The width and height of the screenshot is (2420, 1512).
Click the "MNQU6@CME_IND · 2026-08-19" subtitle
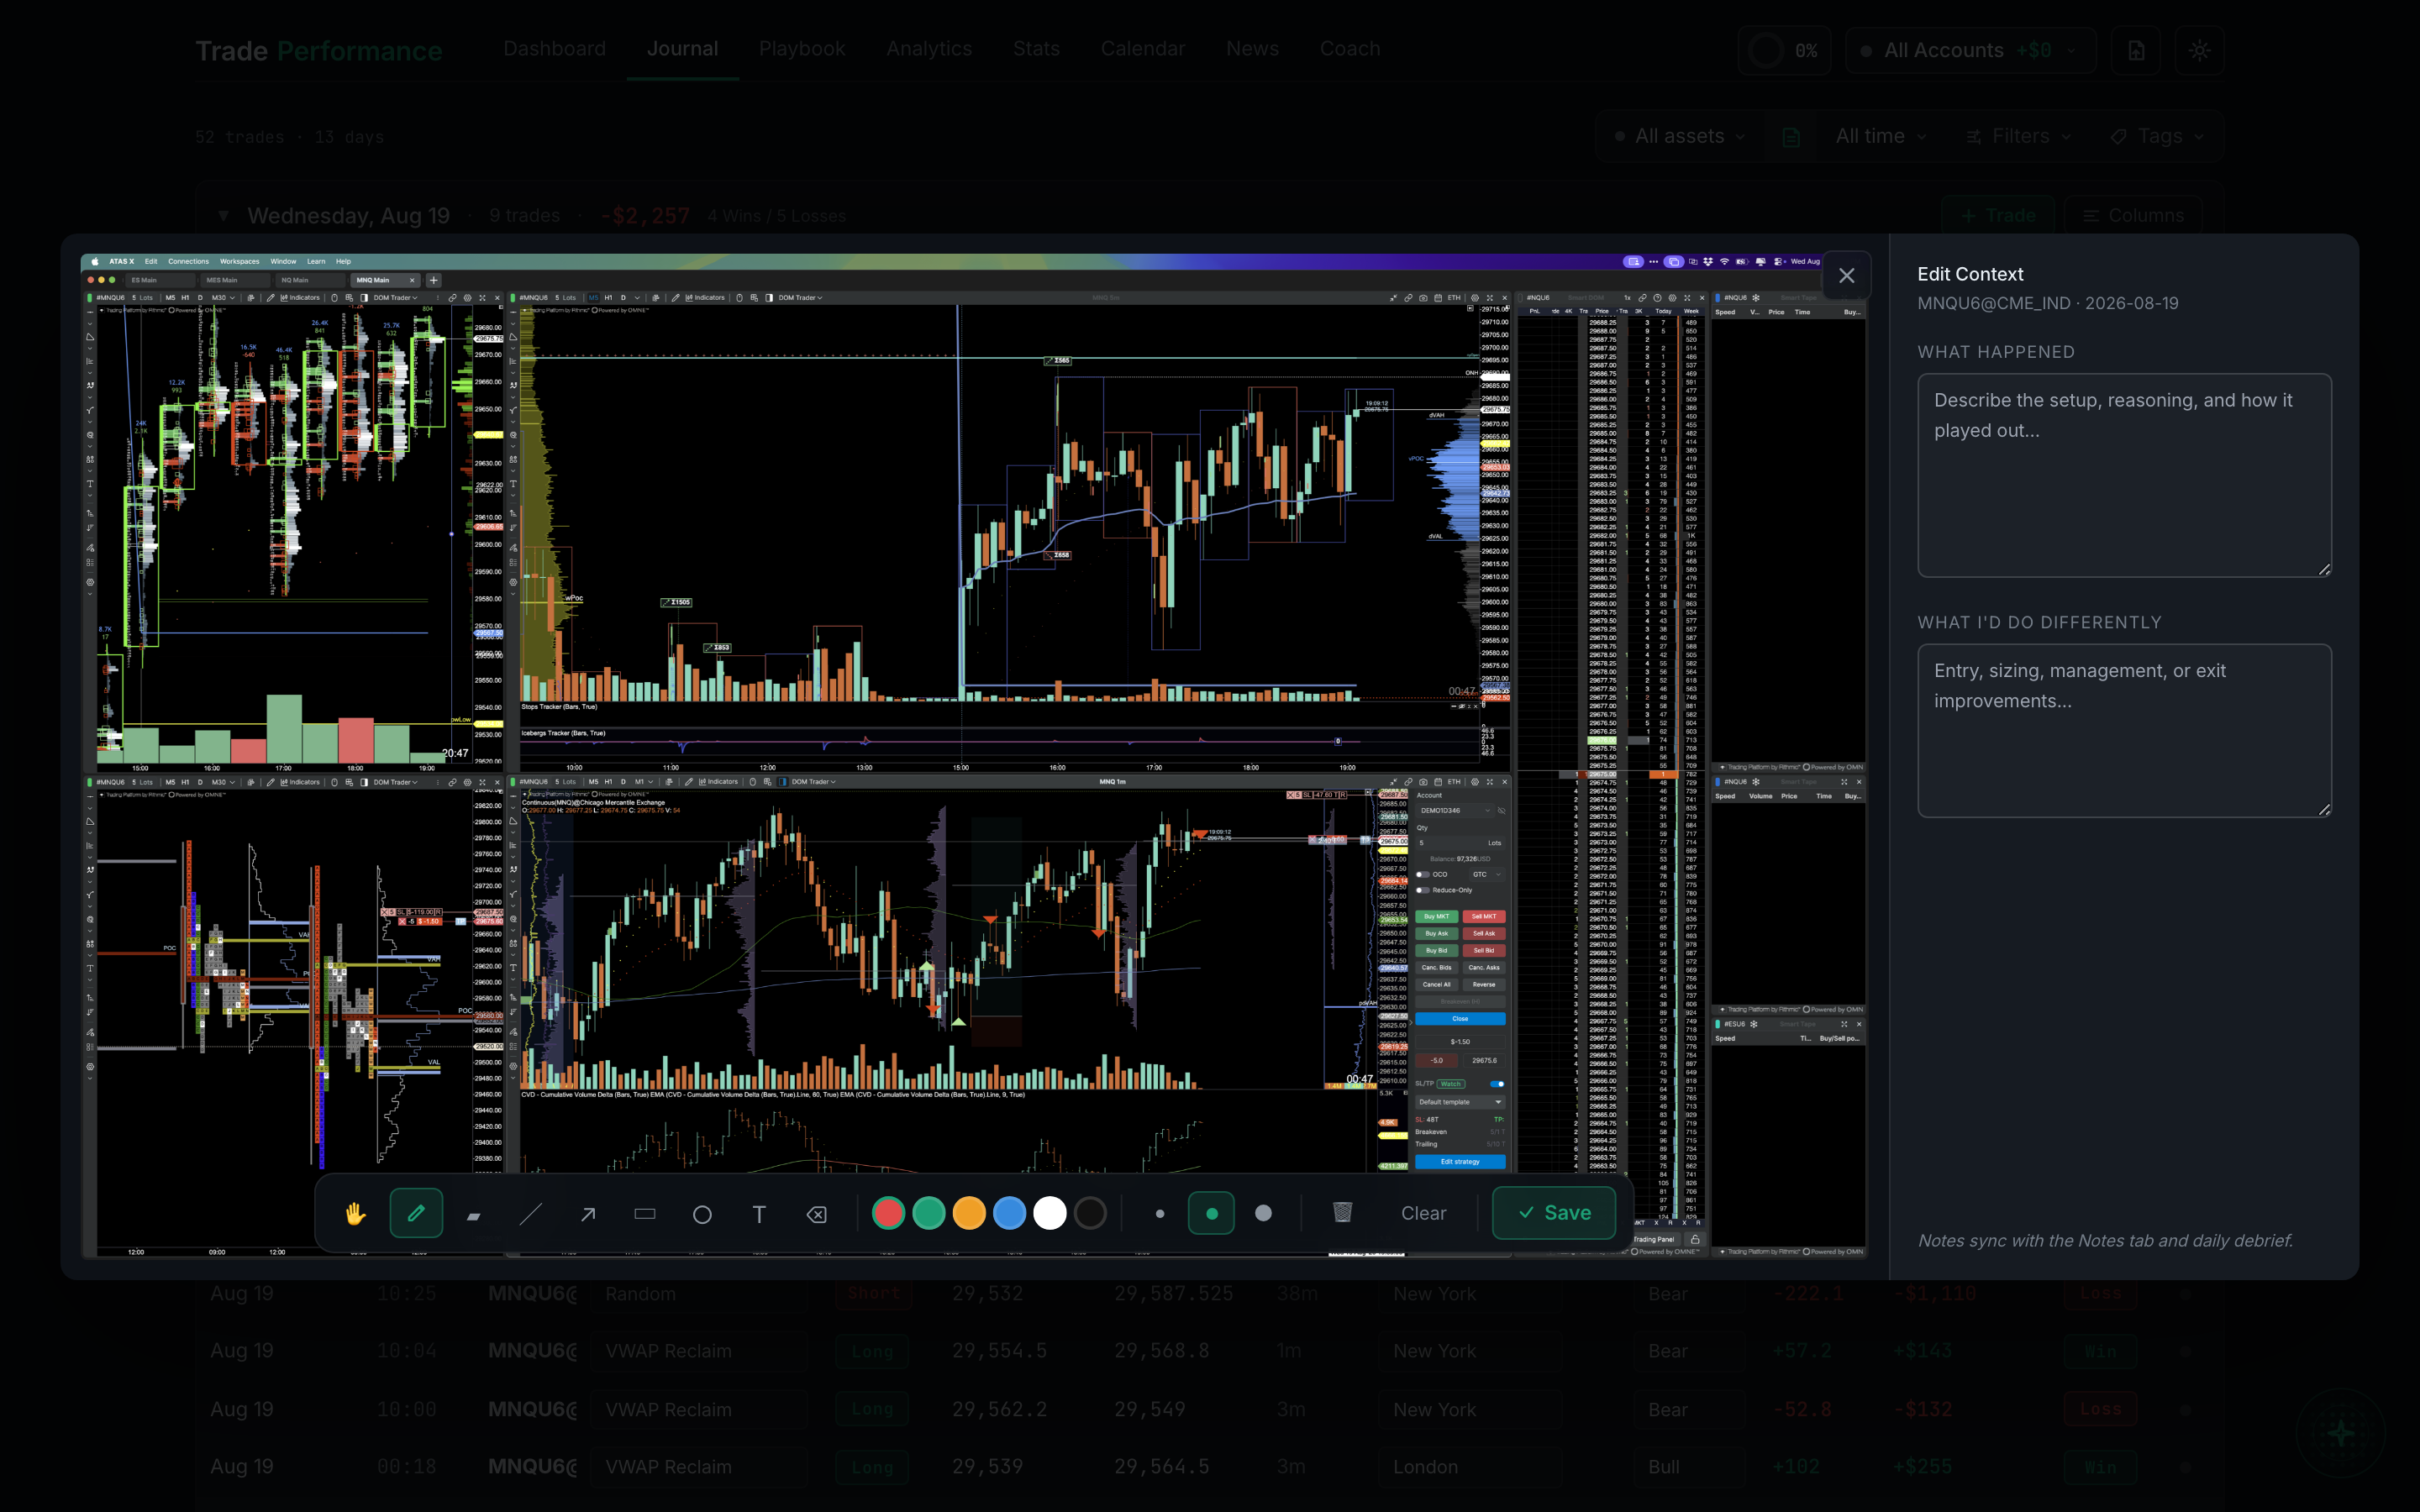coord(2047,303)
